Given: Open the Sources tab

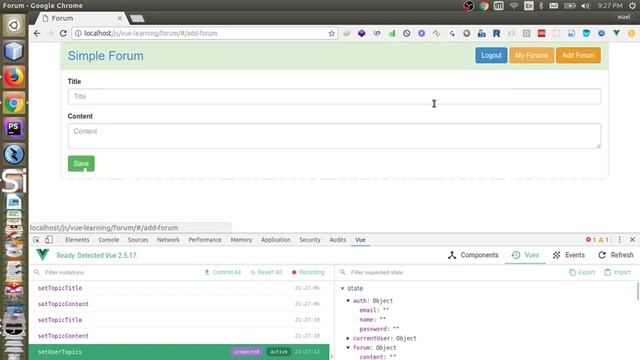Looking at the screenshot, I should click(138, 240).
